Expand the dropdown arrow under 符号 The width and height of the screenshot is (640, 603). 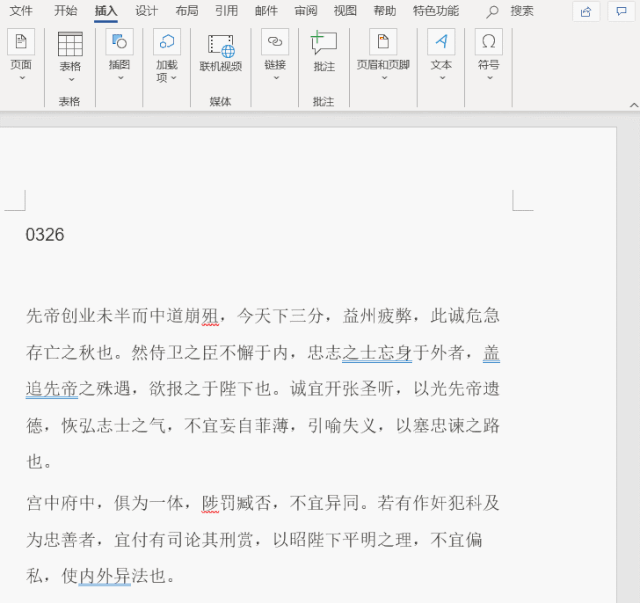488,78
